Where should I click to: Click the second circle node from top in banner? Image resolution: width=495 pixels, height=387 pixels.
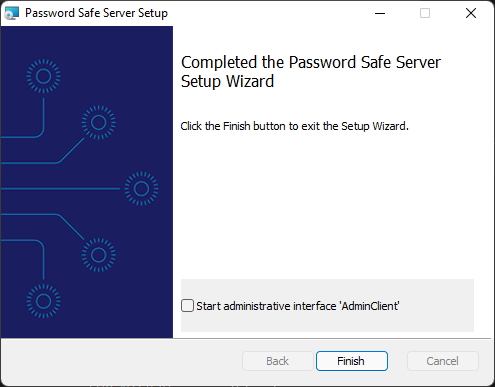99,122
